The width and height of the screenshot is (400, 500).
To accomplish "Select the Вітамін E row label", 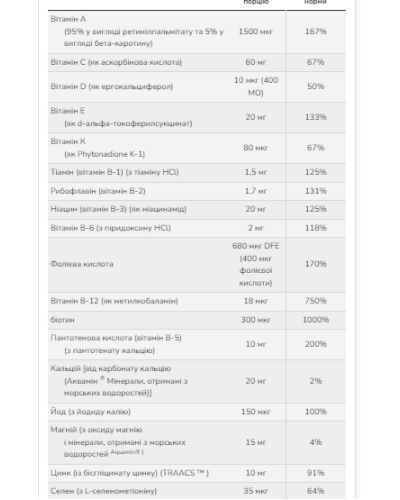I will coord(68,111).
